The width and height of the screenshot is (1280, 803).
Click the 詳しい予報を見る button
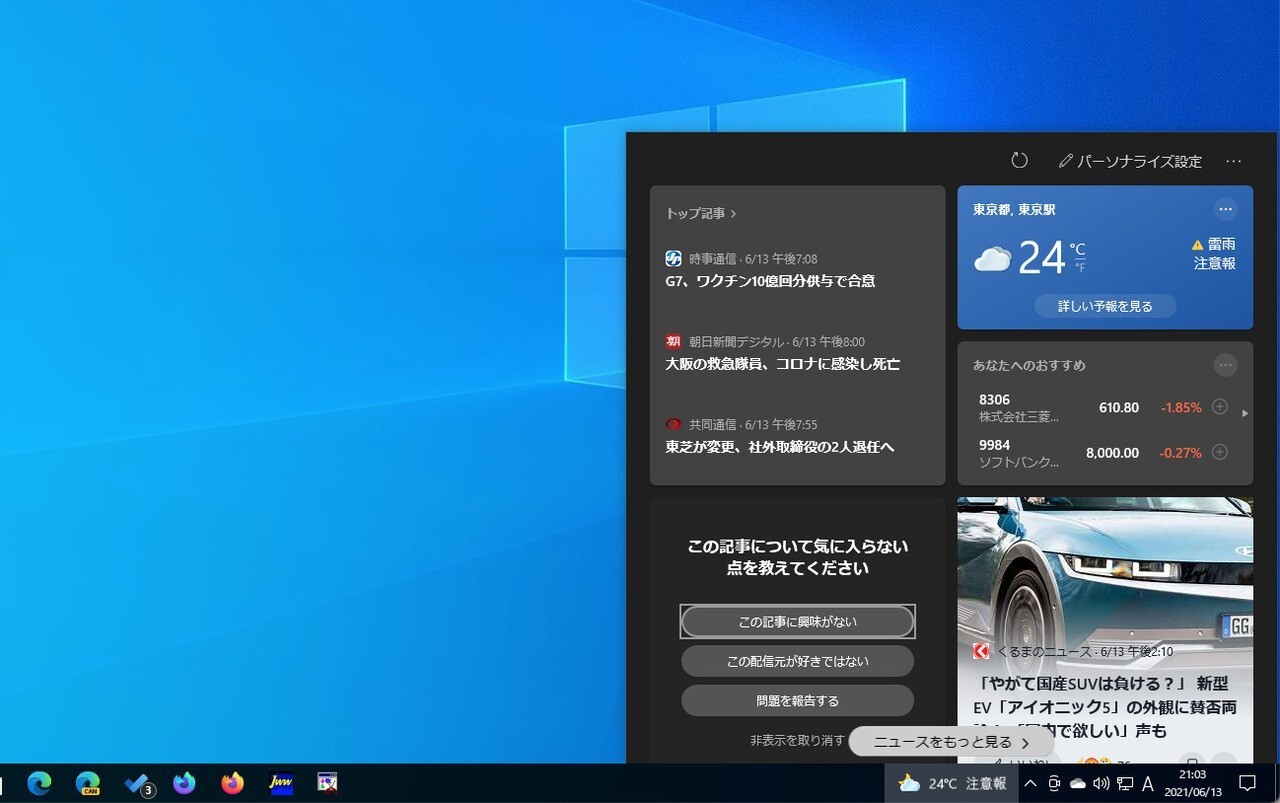click(1105, 306)
